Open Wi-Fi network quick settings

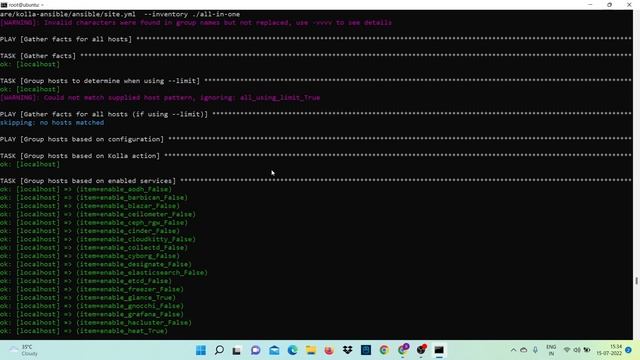pos(567,350)
